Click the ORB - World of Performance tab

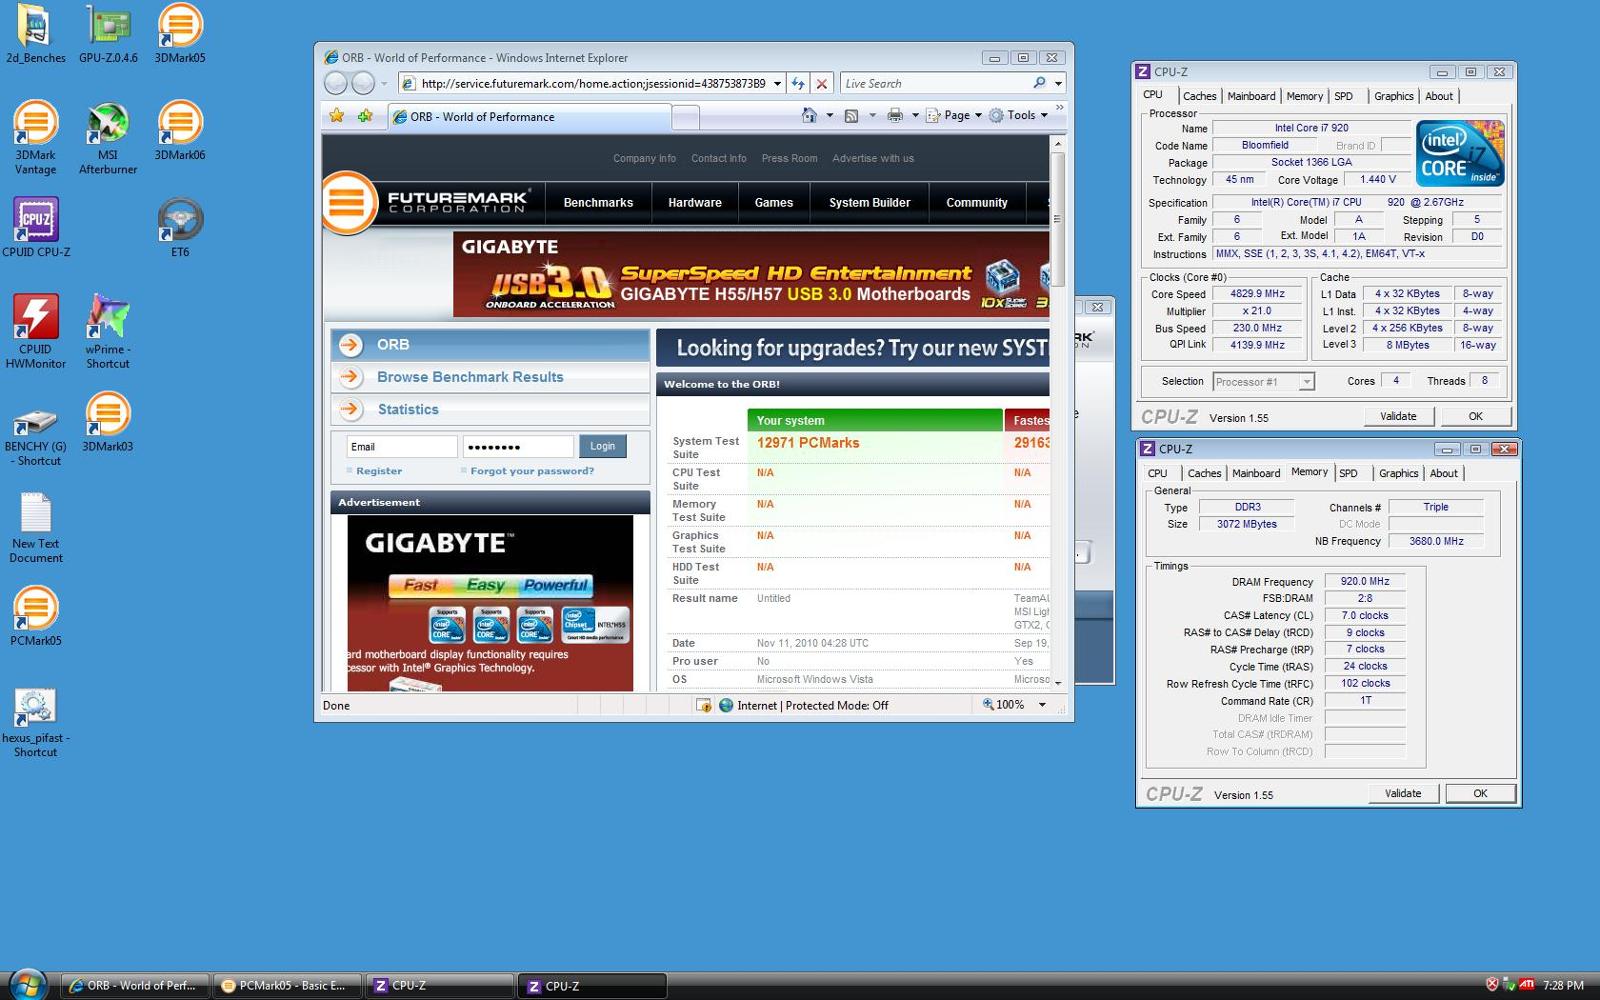530,117
